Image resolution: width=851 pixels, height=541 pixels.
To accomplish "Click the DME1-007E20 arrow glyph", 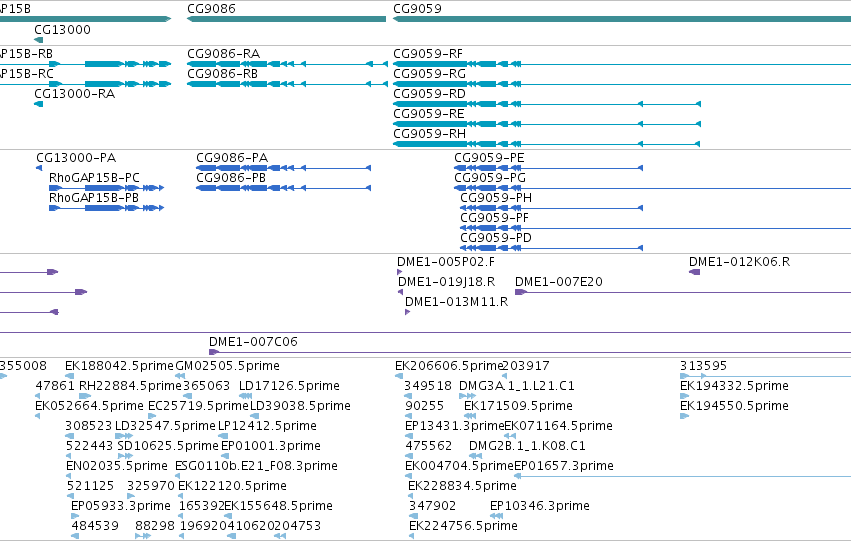I will [520, 292].
